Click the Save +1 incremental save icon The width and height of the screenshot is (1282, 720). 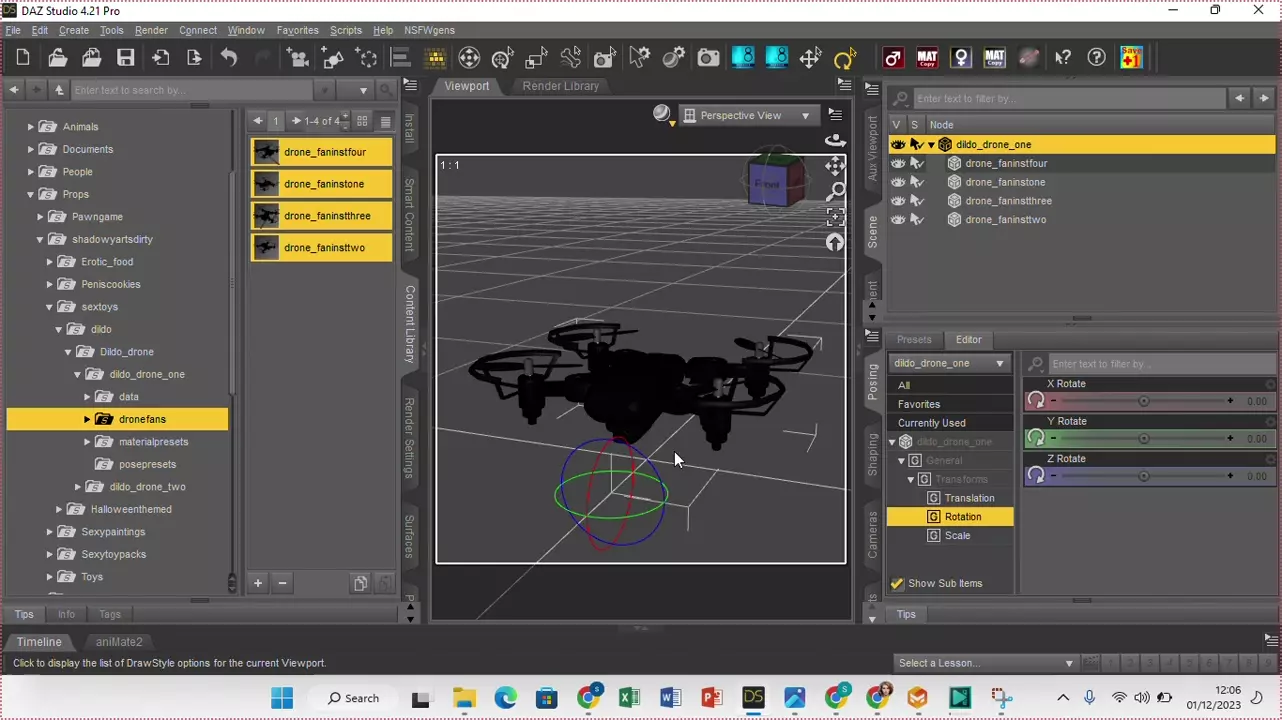[x=1131, y=58]
